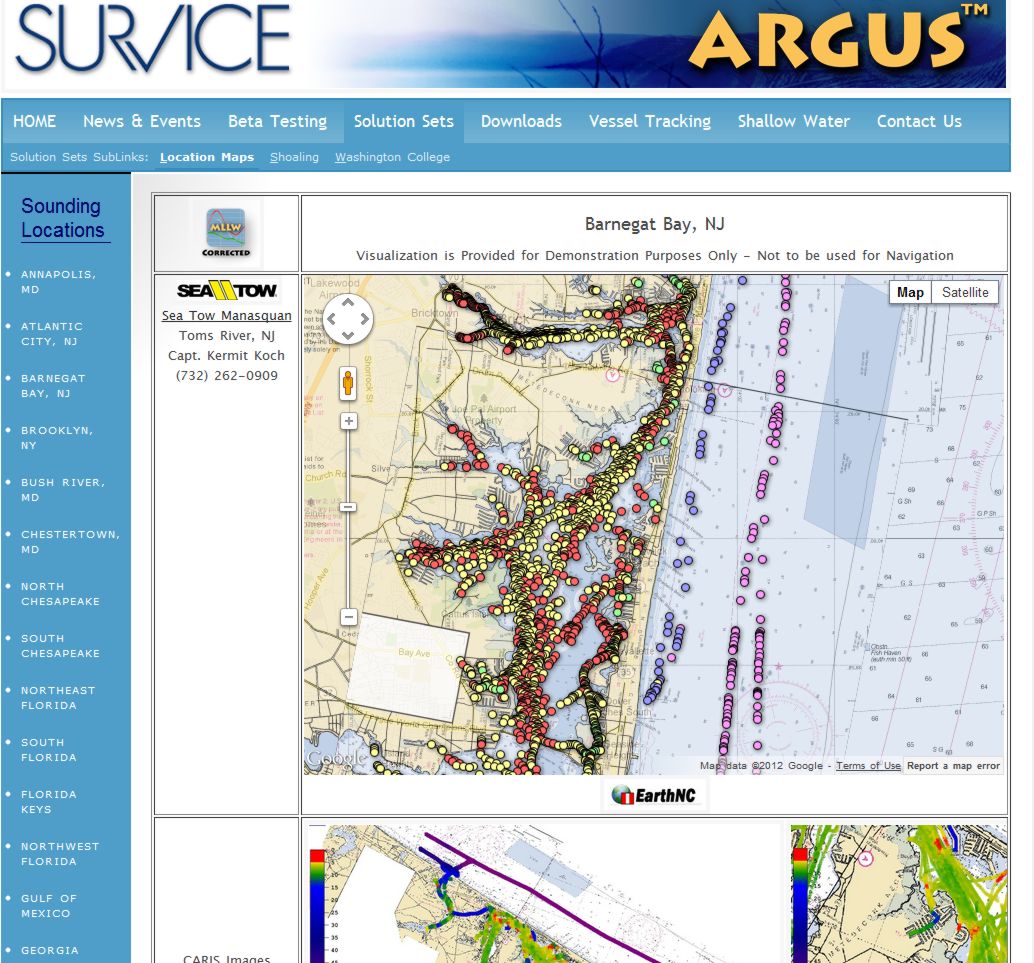
Task: Pan the map up with the arrow
Action: [x=348, y=303]
